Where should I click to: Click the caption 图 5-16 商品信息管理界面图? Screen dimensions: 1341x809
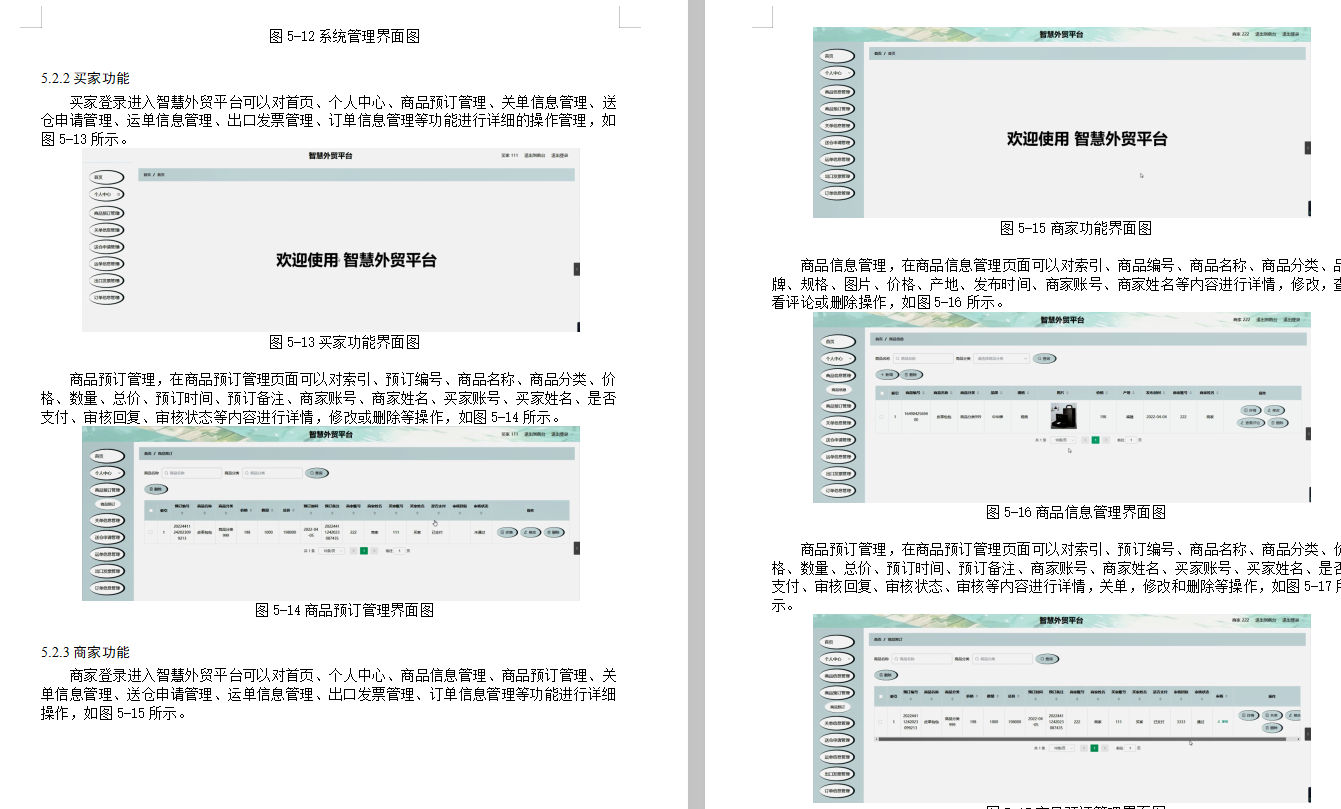[x=1076, y=512]
